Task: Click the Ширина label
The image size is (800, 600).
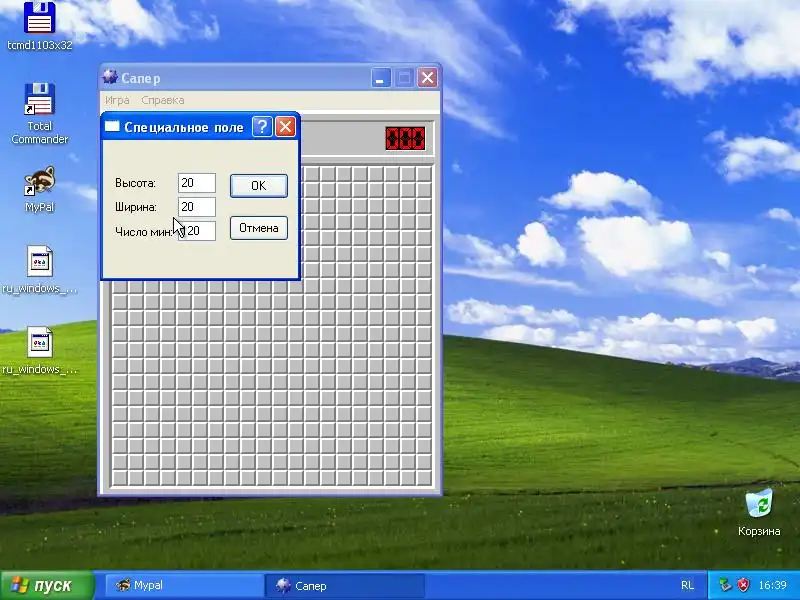Action: click(136, 207)
